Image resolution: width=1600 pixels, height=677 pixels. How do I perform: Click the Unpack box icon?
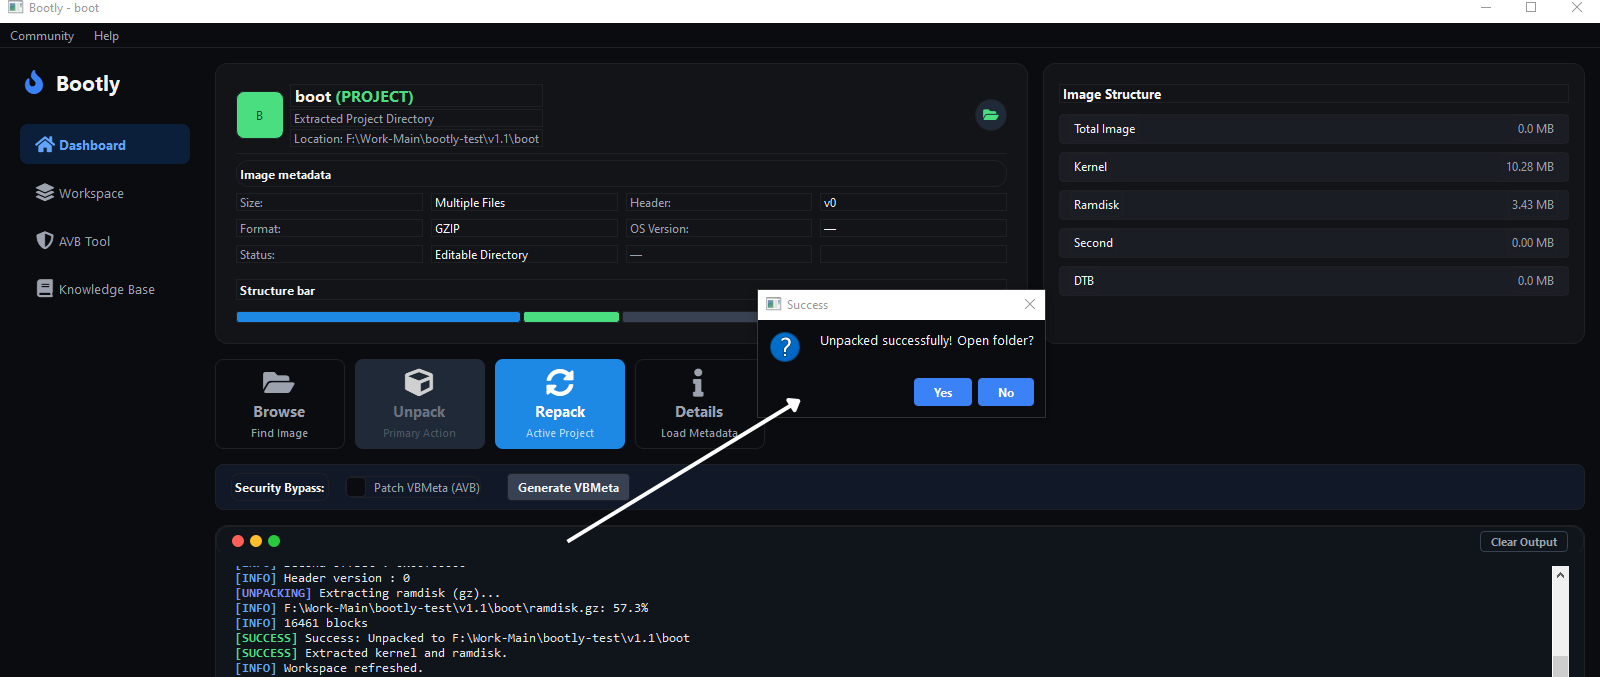tap(419, 382)
